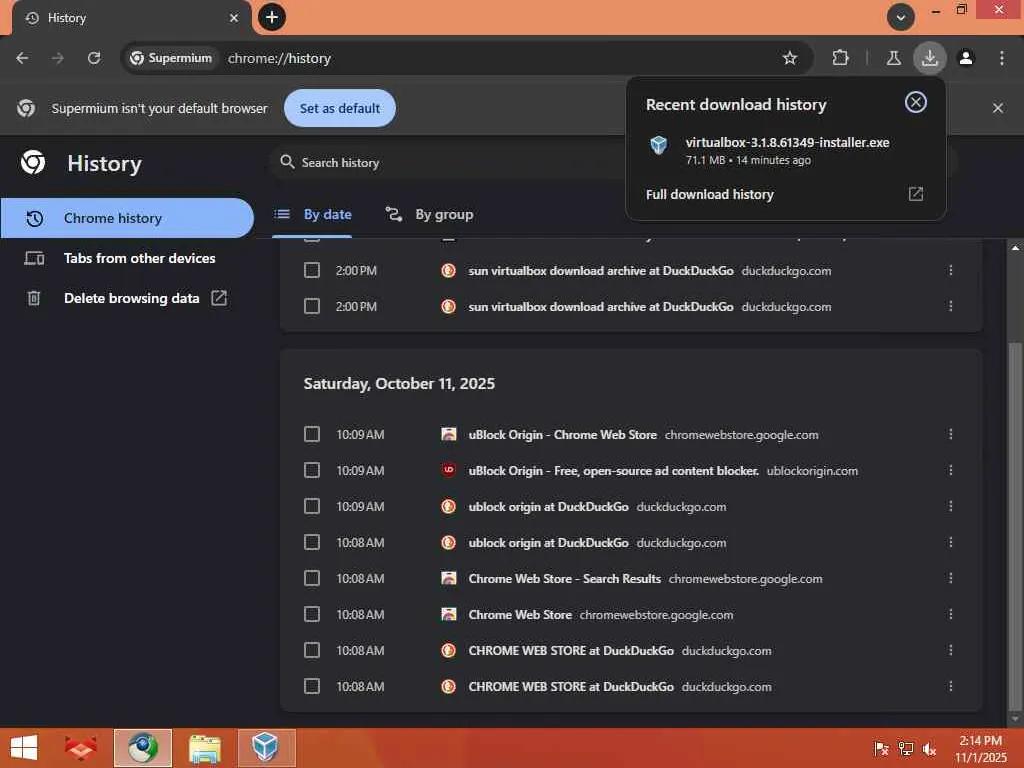Open actions menu for last CHROME WEB STORE entry

click(950, 686)
